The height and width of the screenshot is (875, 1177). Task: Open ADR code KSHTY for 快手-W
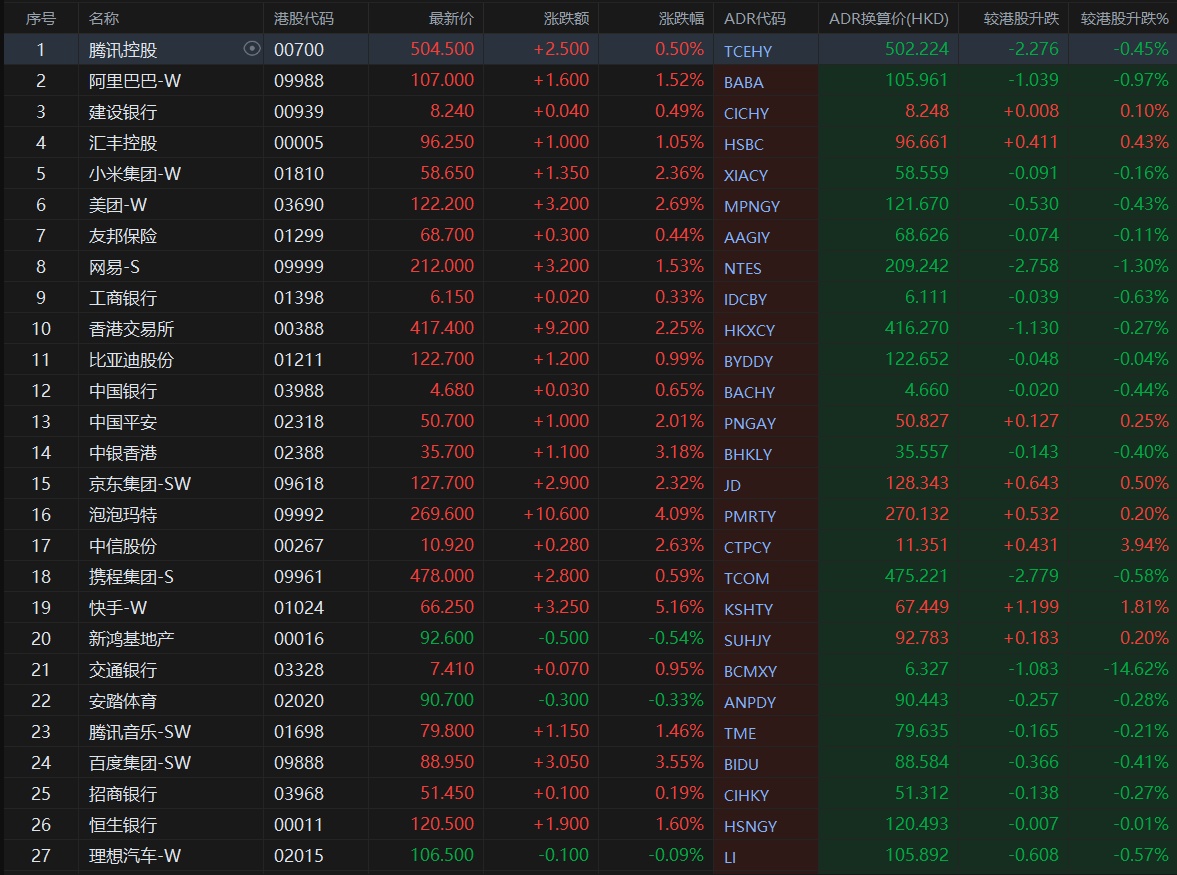tap(748, 609)
